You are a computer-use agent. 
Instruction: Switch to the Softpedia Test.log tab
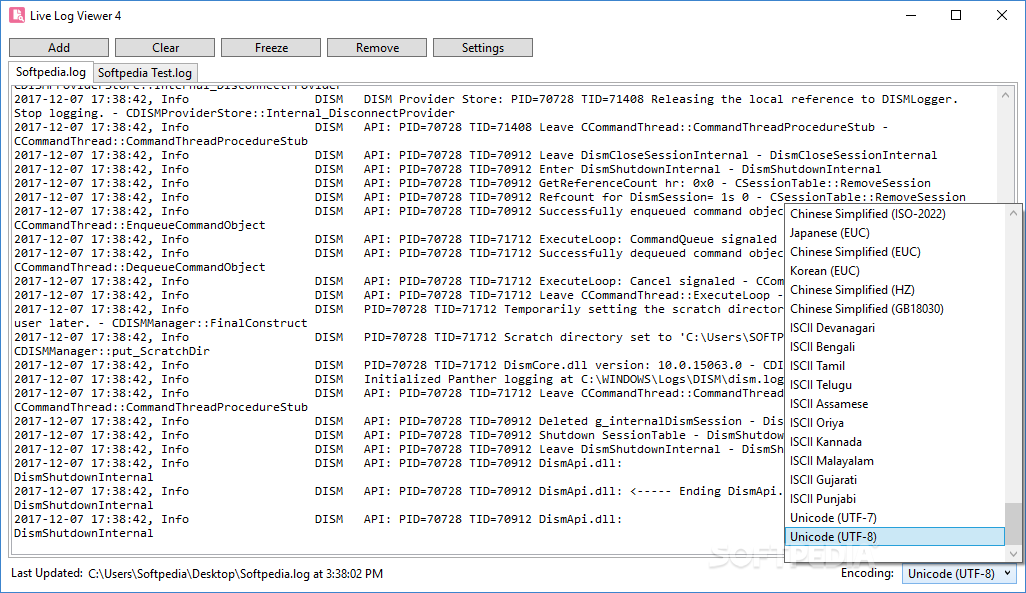pos(145,72)
